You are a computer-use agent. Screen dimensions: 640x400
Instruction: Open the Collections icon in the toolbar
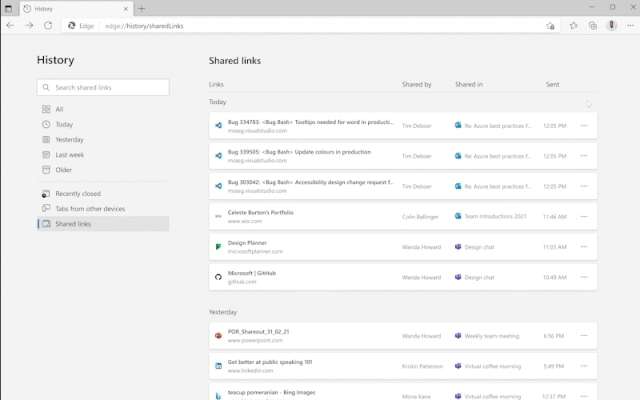point(592,25)
